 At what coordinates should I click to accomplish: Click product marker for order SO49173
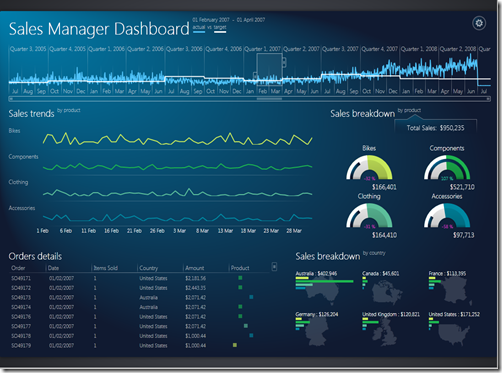(x=251, y=297)
